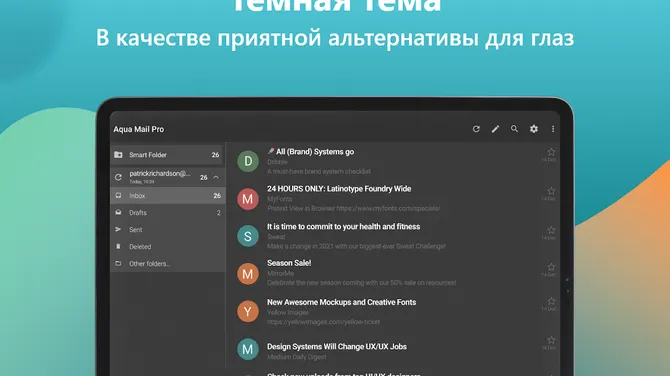This screenshot has width=670, height=376.
Task: Star the 'Design Systems Will Change' email
Action: [551, 340]
